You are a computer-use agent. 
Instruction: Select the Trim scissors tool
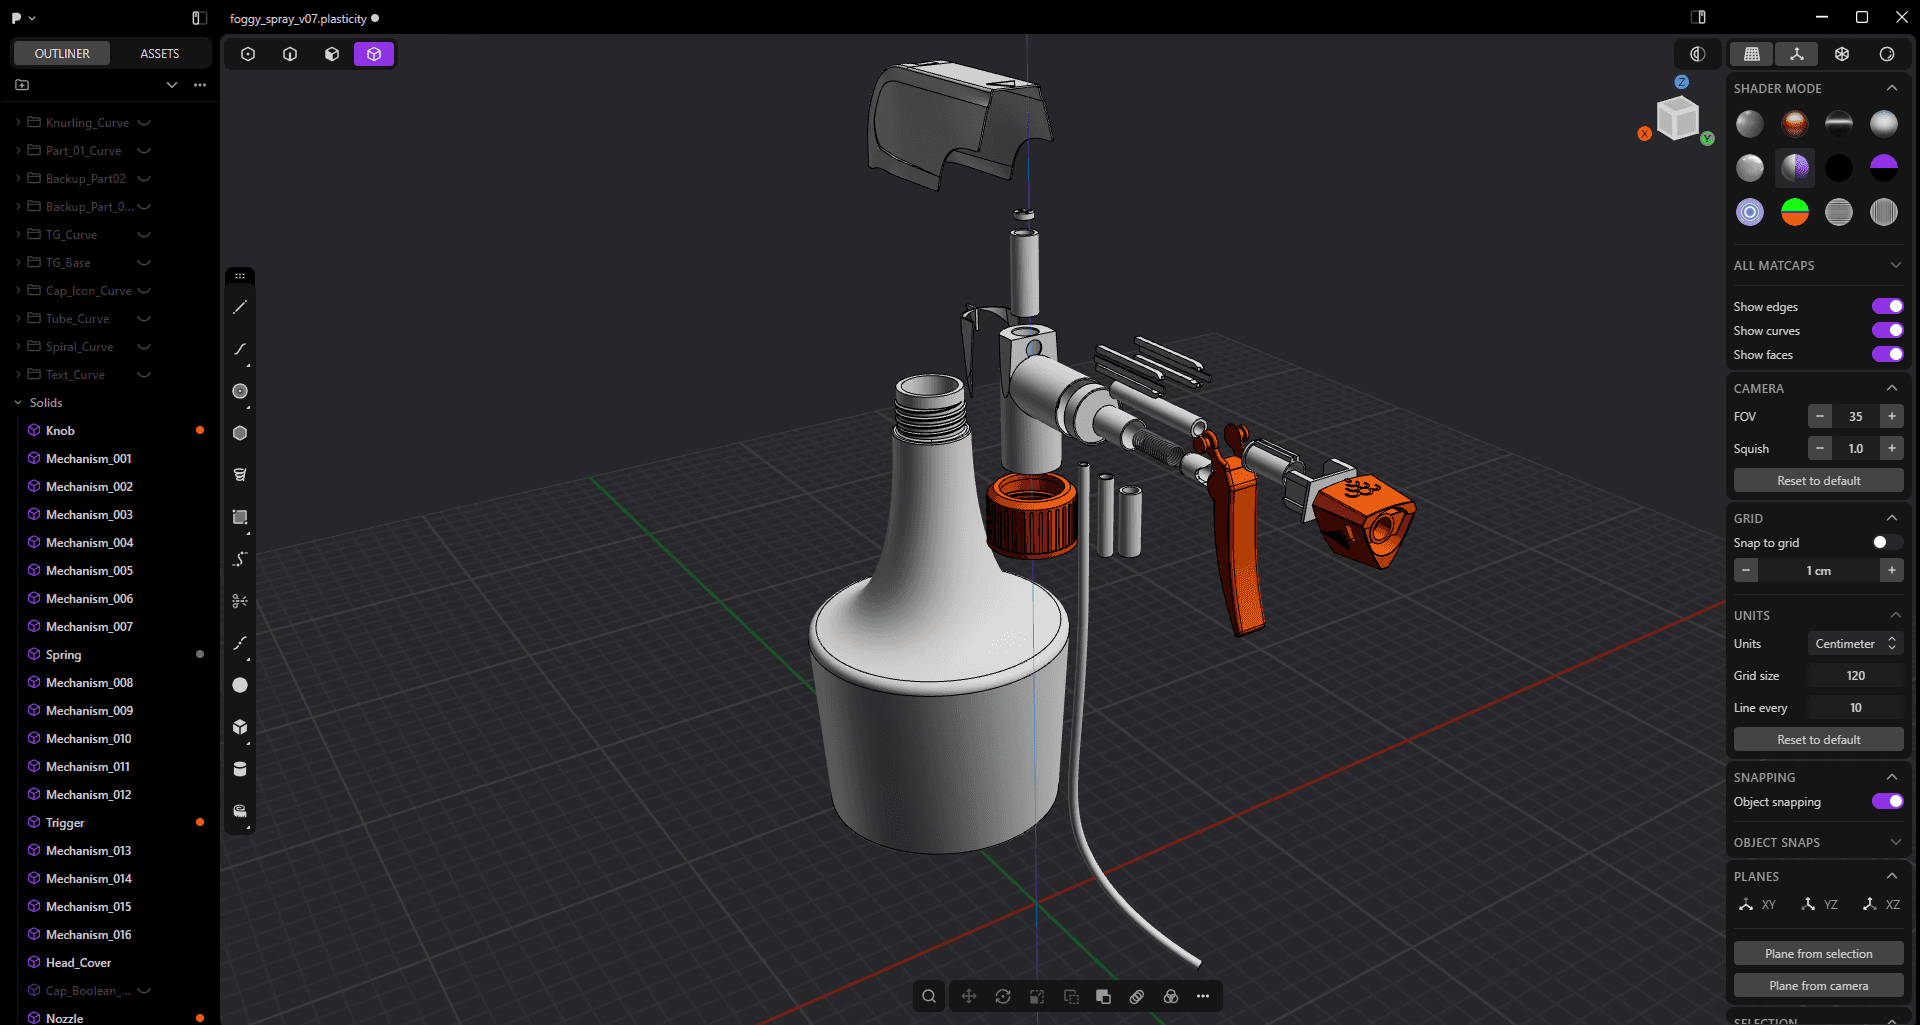240,601
